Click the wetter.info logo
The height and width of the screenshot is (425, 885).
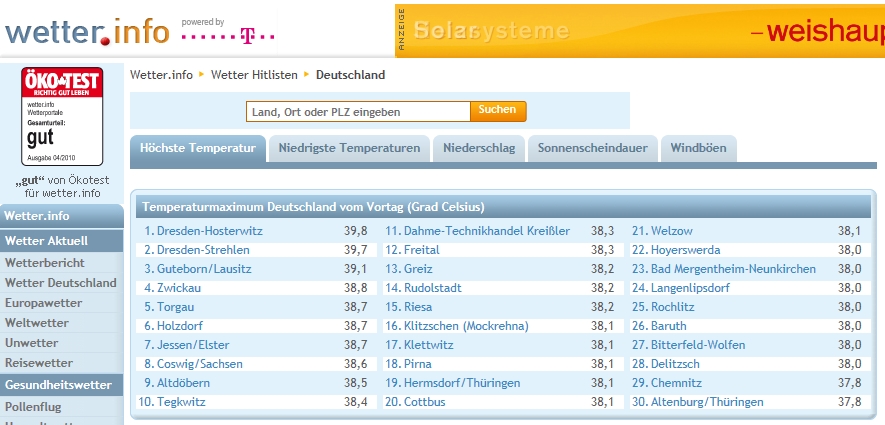[87, 32]
